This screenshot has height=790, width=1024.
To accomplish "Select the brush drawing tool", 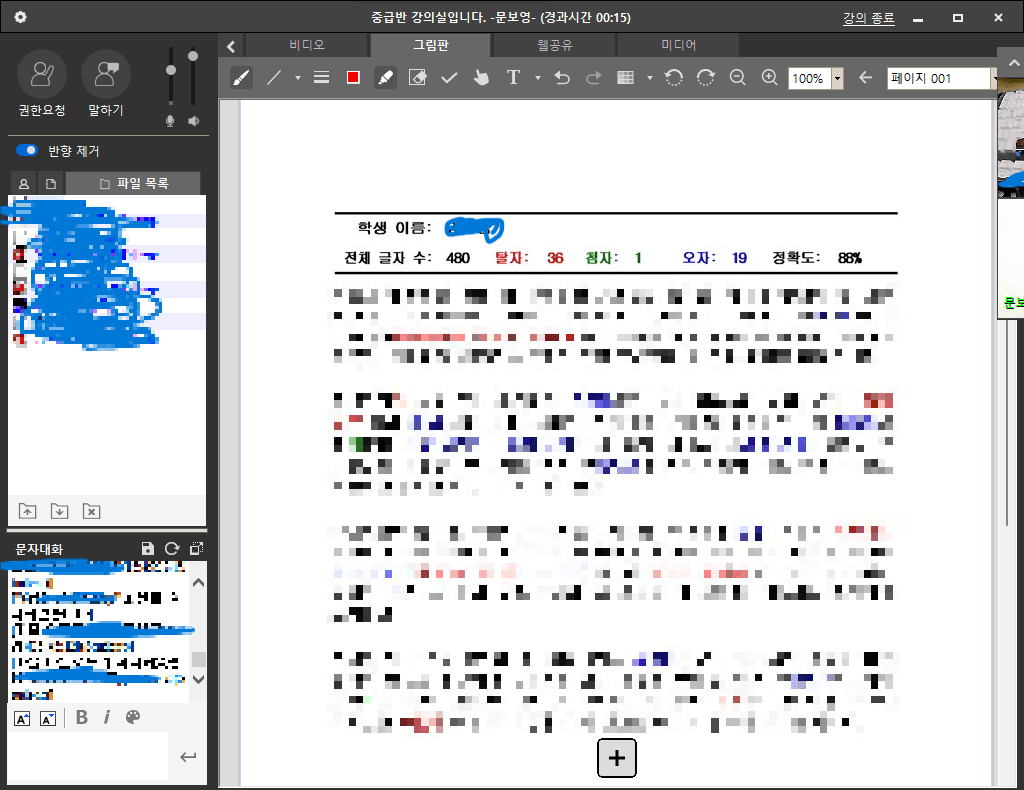I will (x=241, y=78).
